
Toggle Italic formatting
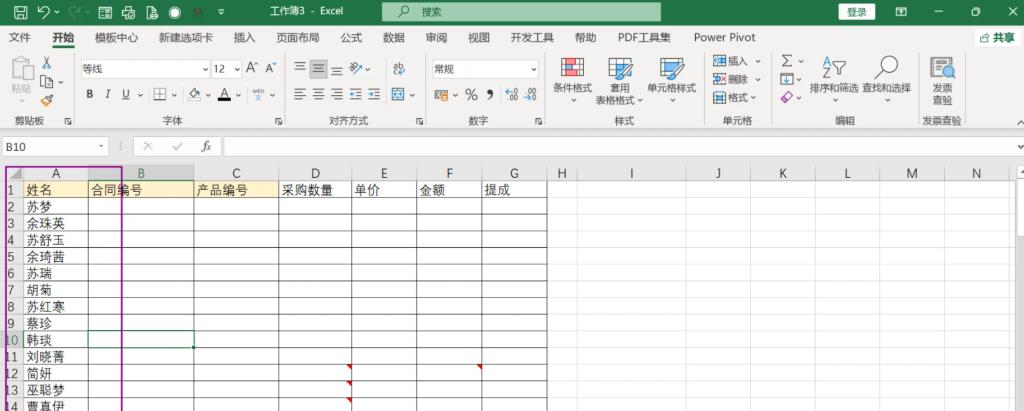pos(108,95)
